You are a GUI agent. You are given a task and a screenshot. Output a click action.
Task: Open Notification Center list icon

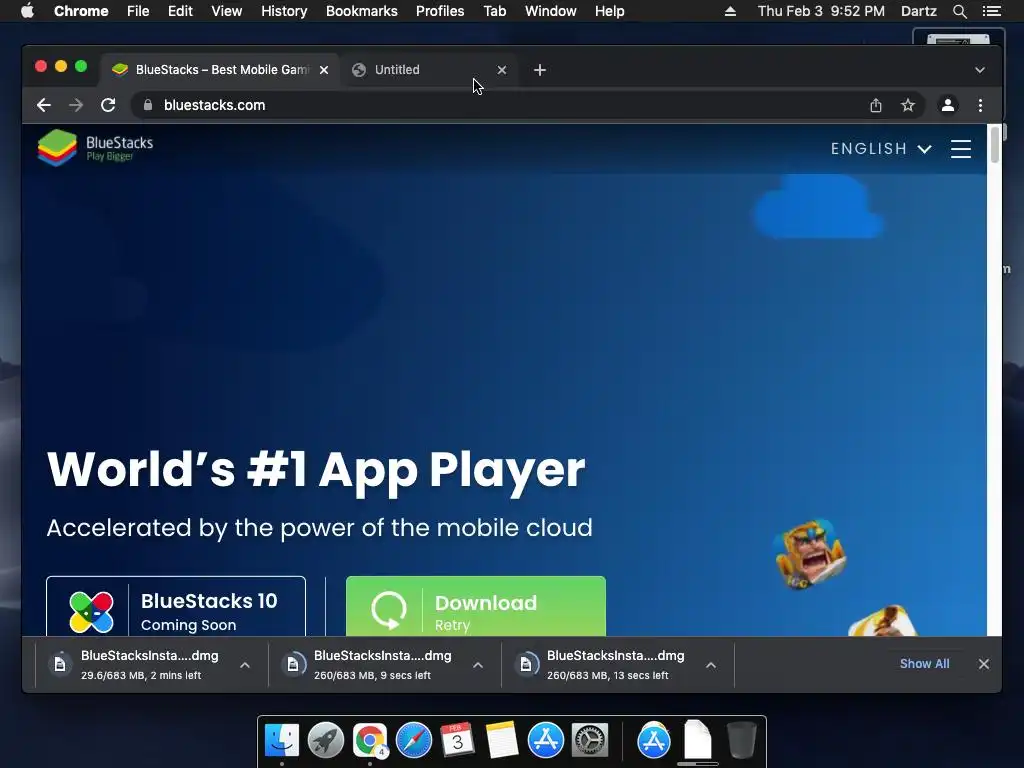tap(991, 11)
